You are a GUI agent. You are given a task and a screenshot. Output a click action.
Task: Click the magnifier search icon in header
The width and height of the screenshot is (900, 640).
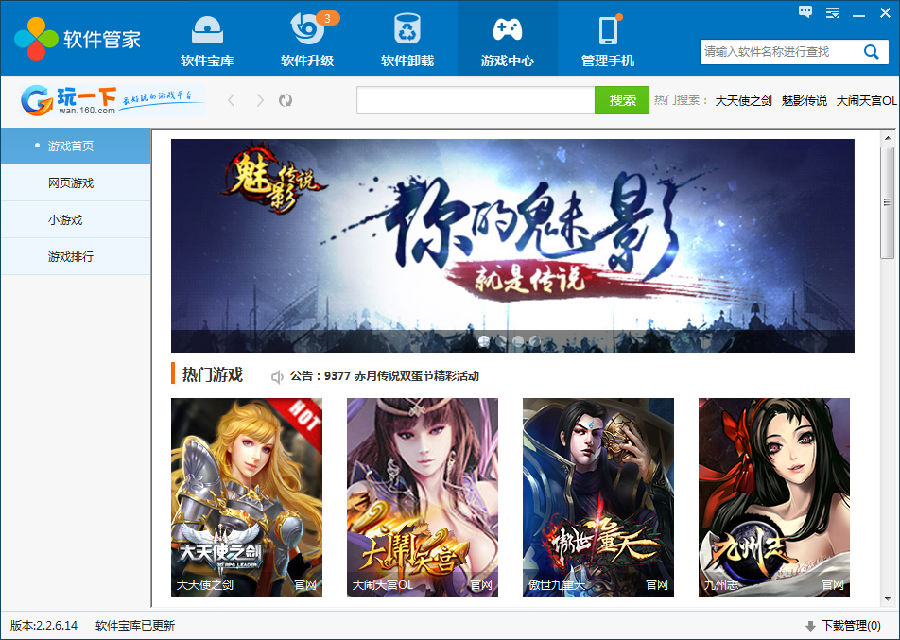pos(871,52)
